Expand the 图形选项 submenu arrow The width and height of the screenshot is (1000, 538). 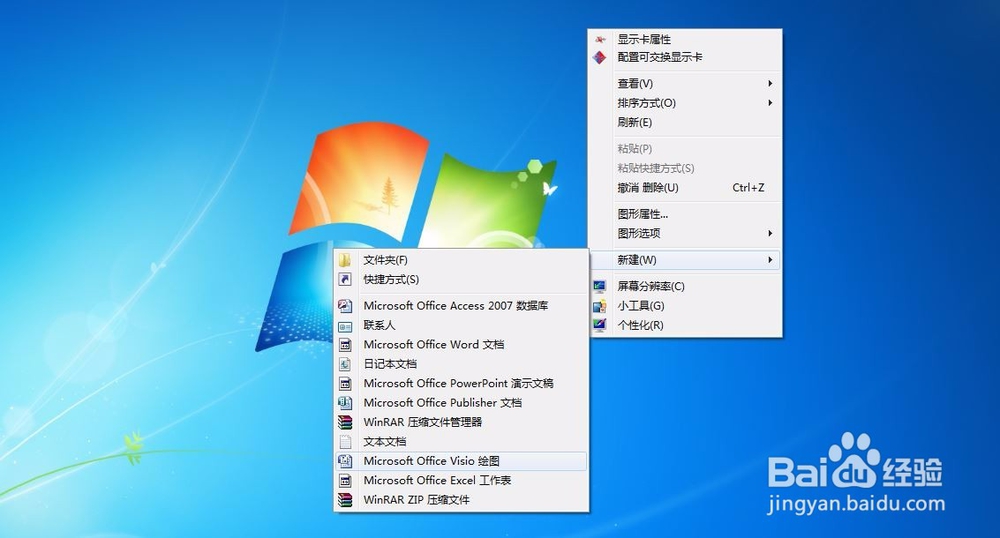point(770,233)
